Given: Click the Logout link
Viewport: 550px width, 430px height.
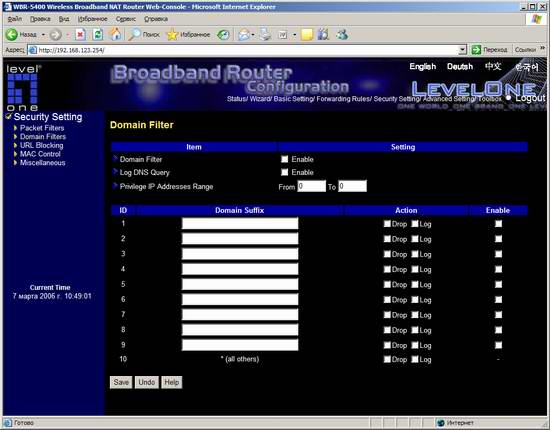Looking at the screenshot, I should coord(530,98).
